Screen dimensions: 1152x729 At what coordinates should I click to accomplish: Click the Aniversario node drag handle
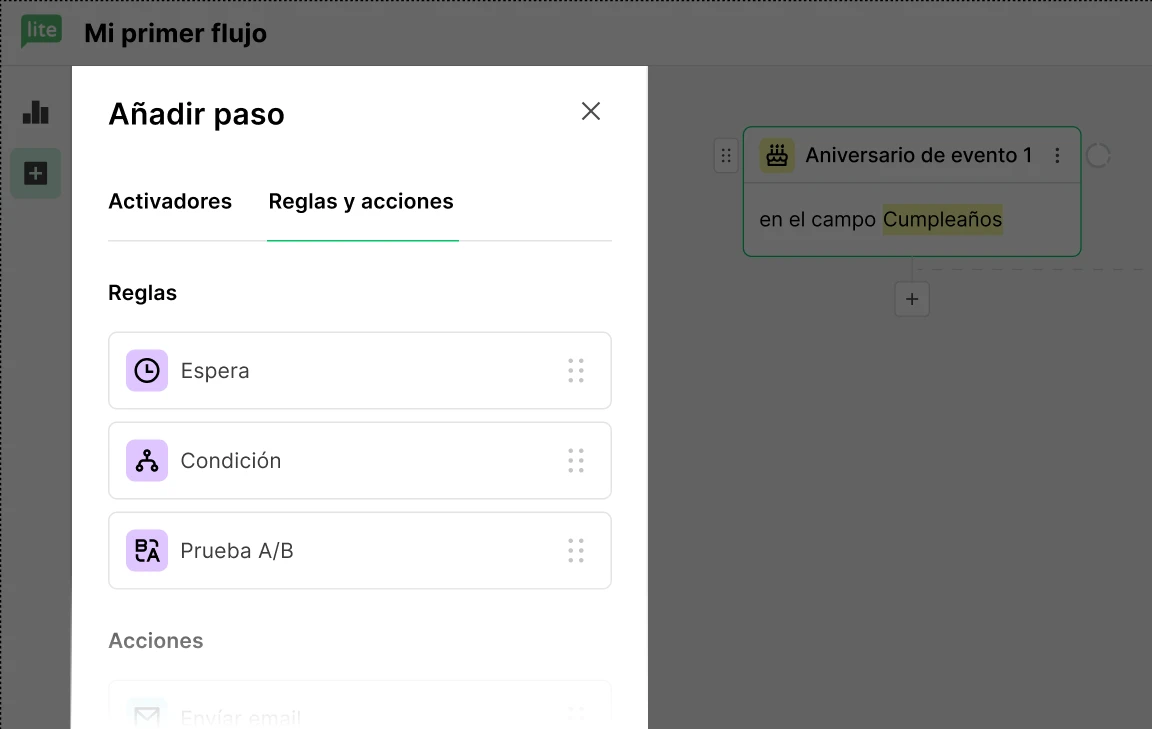pos(726,156)
